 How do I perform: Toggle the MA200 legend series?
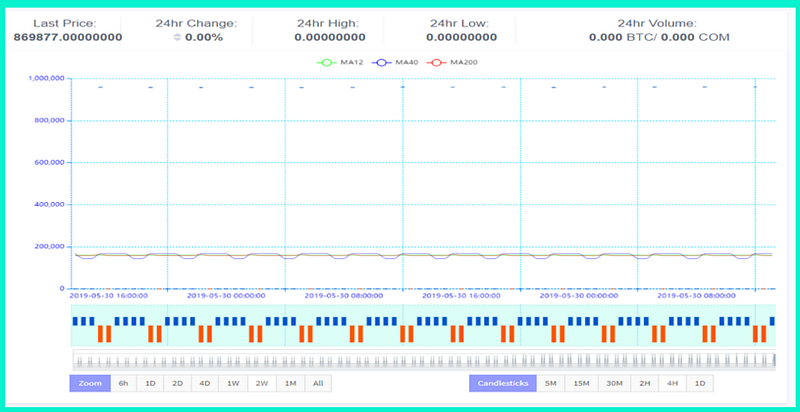[x=452, y=63]
